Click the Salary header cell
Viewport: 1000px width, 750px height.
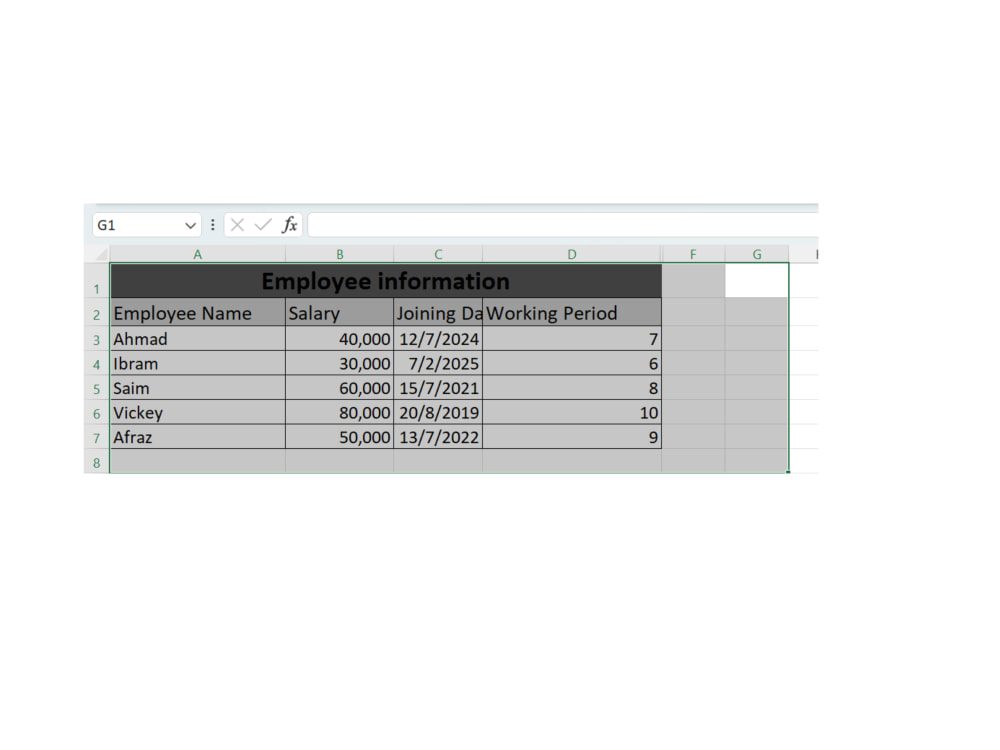340,312
